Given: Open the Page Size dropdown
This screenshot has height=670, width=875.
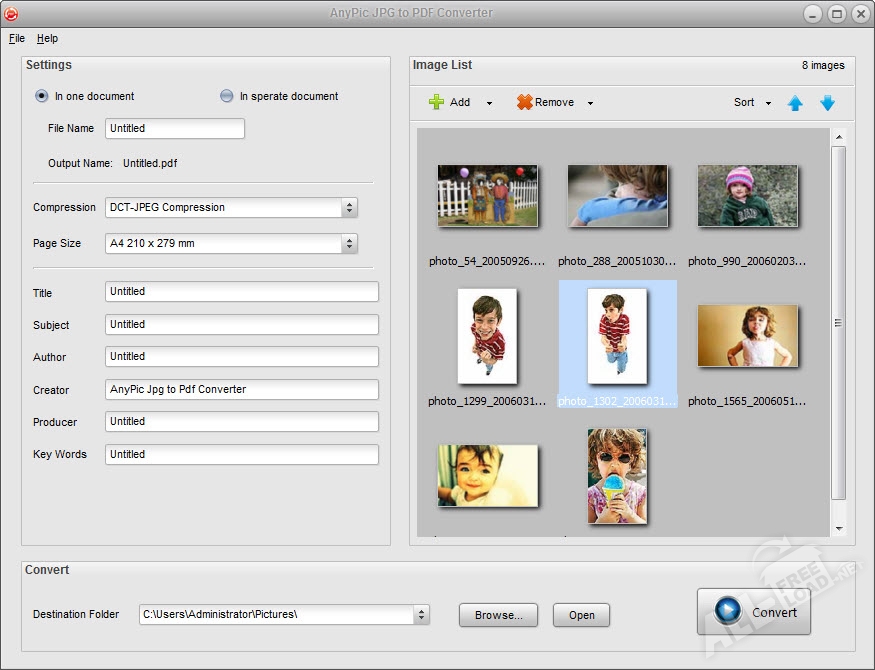Looking at the screenshot, I should click(231, 243).
